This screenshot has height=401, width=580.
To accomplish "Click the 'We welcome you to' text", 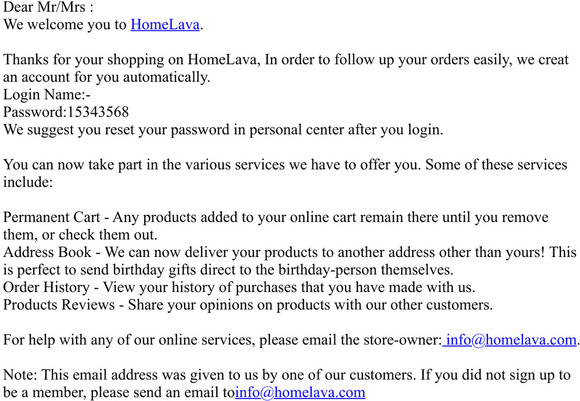I will tap(65, 24).
